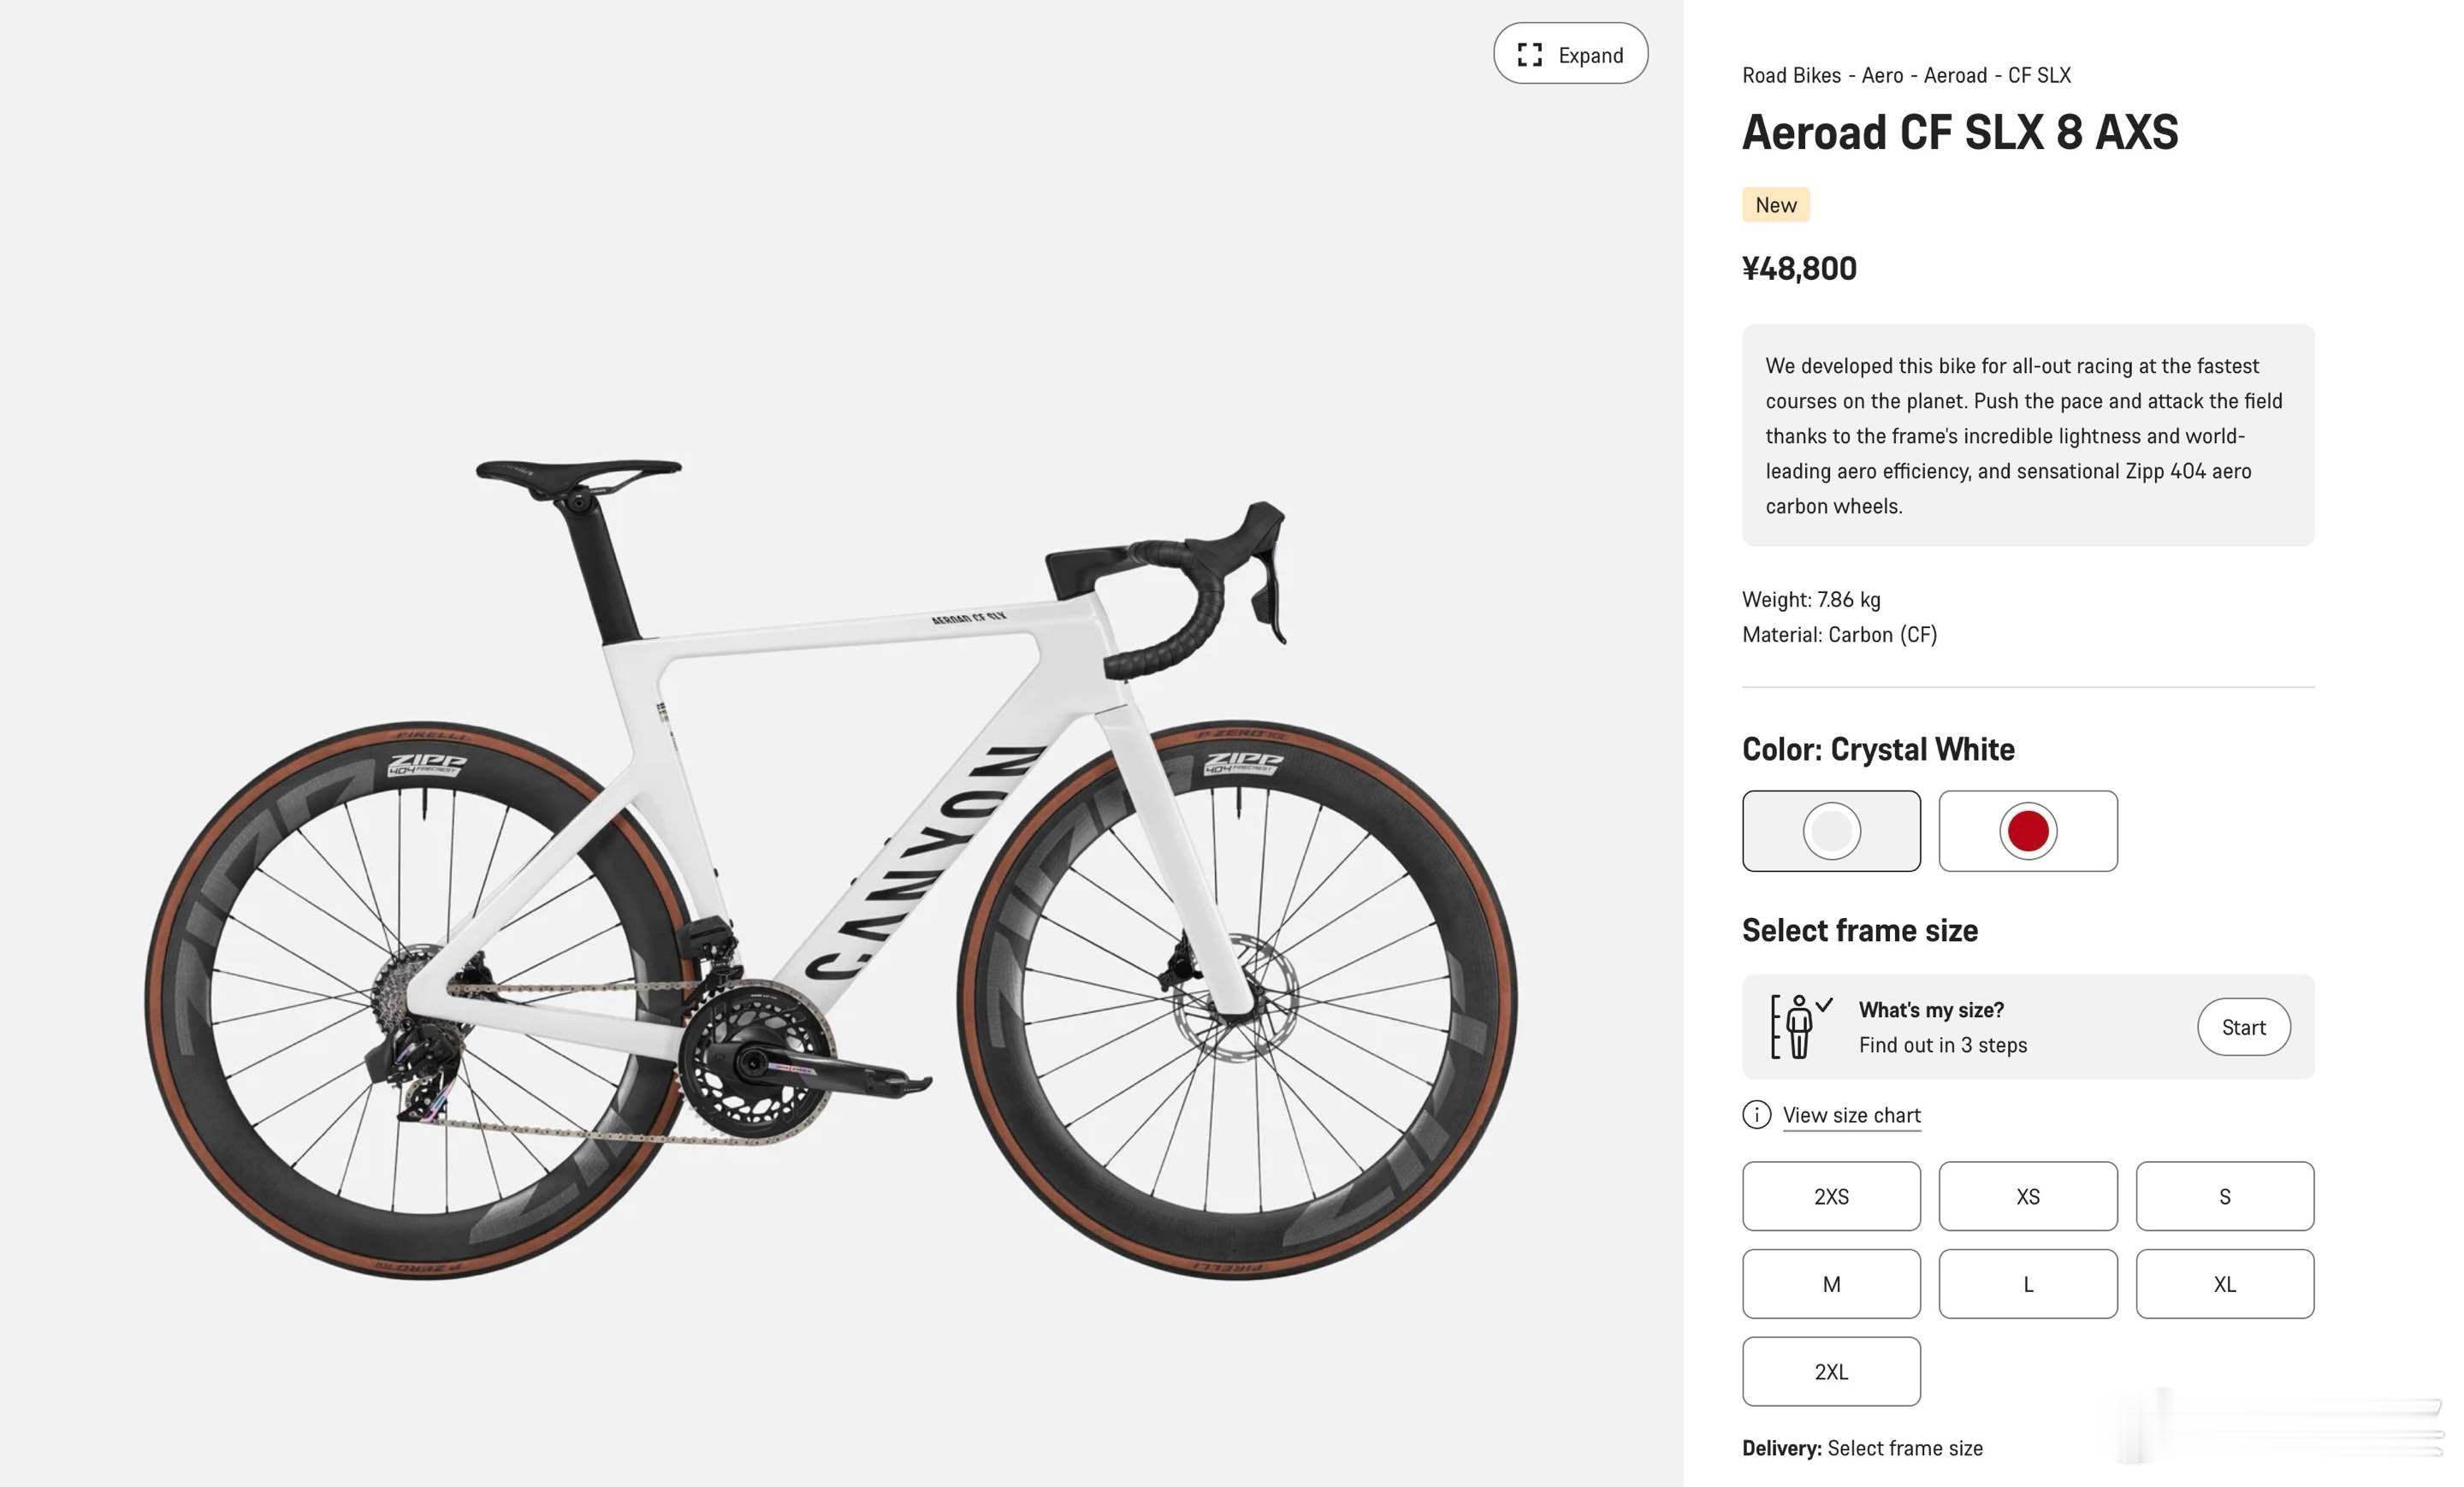Click the New product badge
Image resolution: width=2464 pixels, height=1487 pixels.
click(1775, 204)
